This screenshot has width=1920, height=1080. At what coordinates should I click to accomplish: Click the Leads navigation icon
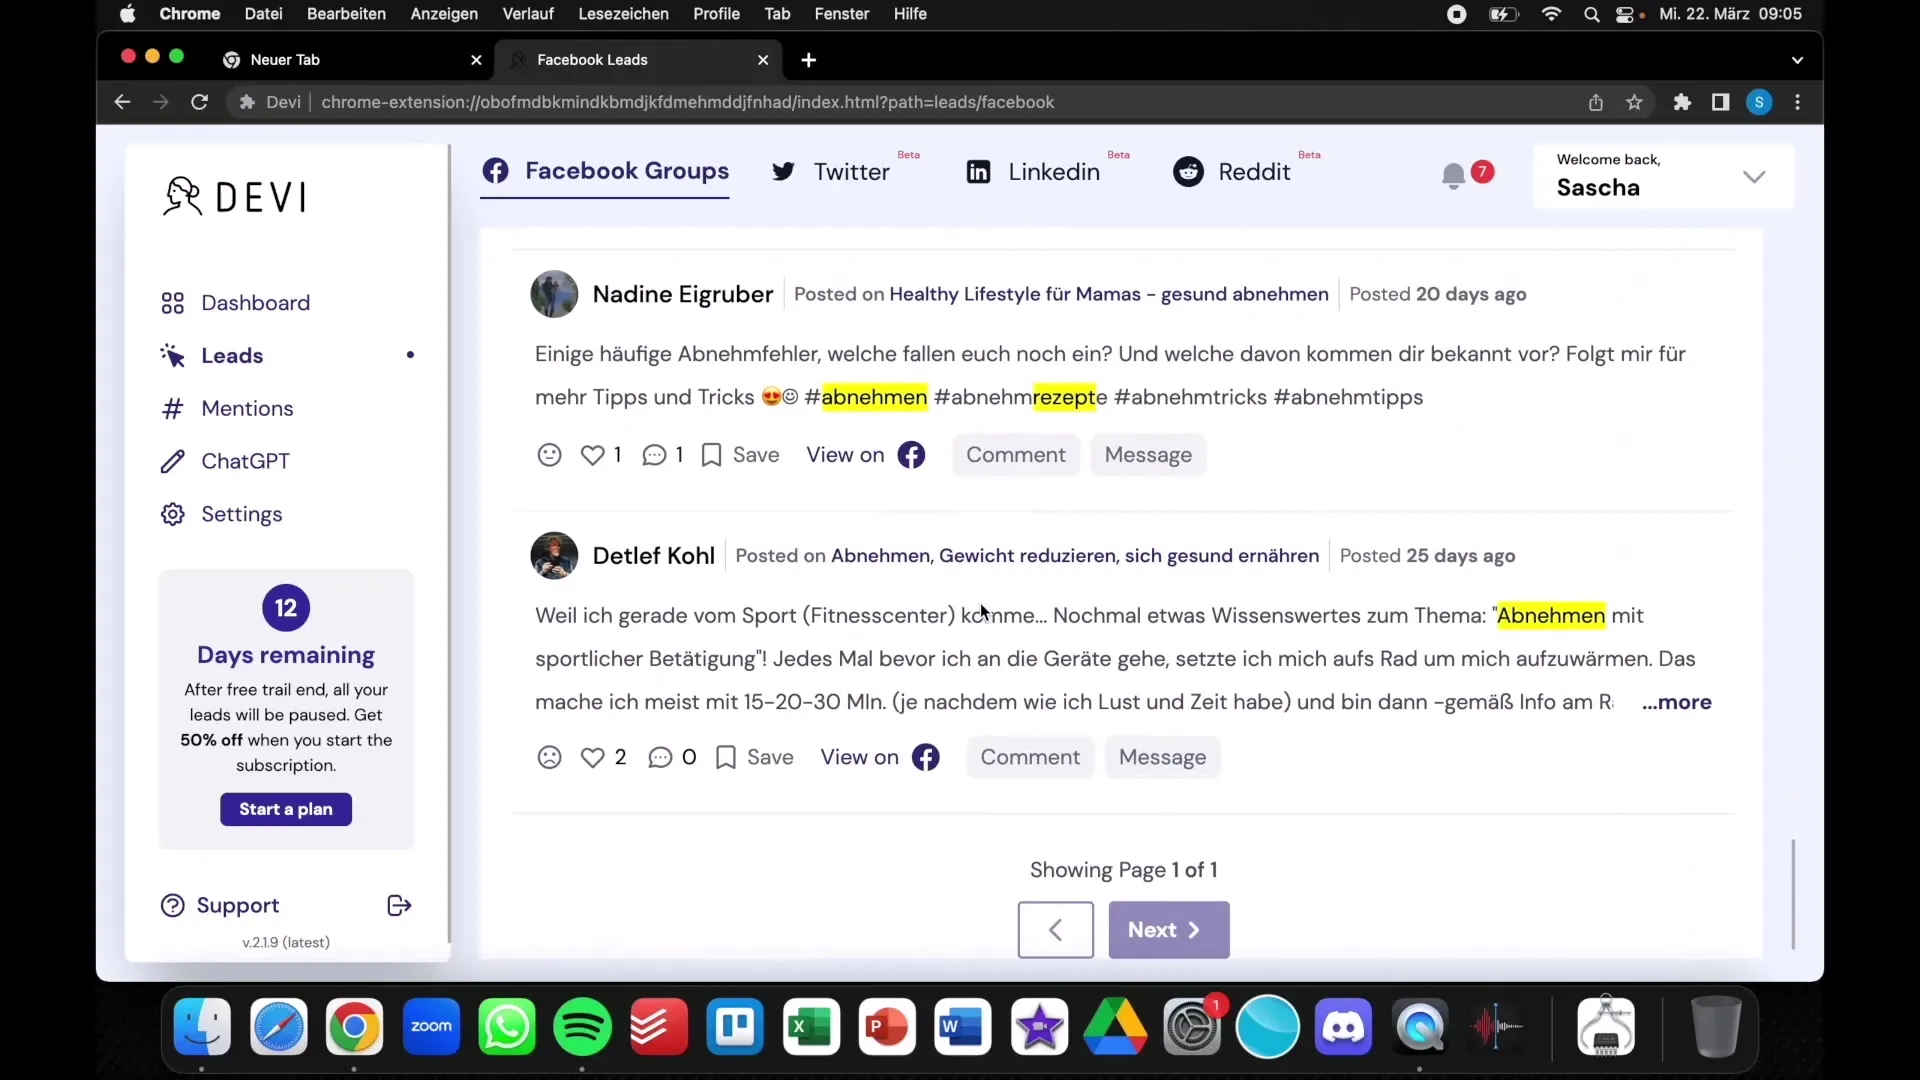coord(171,355)
